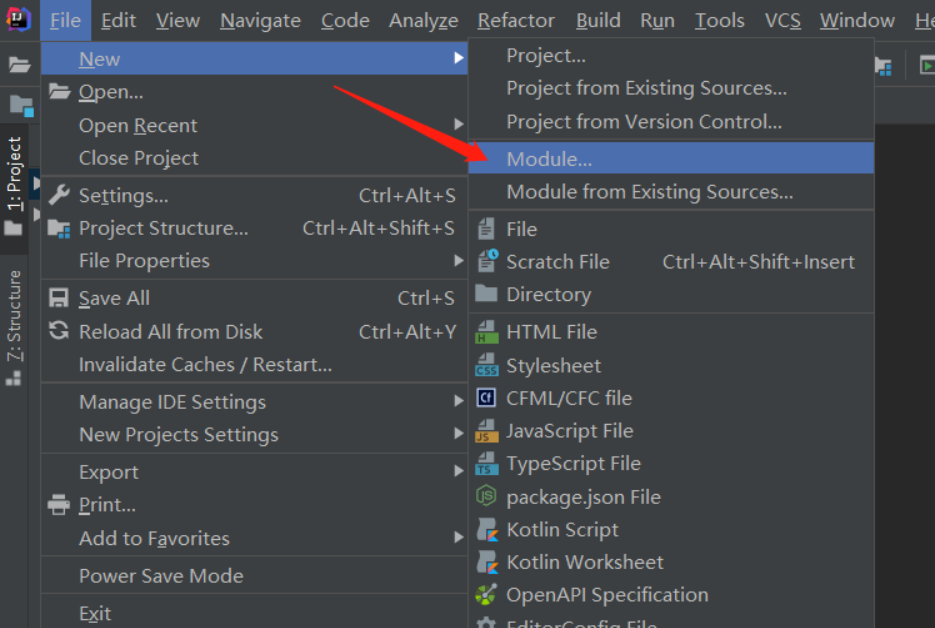Screen dimensions: 935x628
Task: Click the Reload All from Disk icon
Action: (x=58, y=330)
